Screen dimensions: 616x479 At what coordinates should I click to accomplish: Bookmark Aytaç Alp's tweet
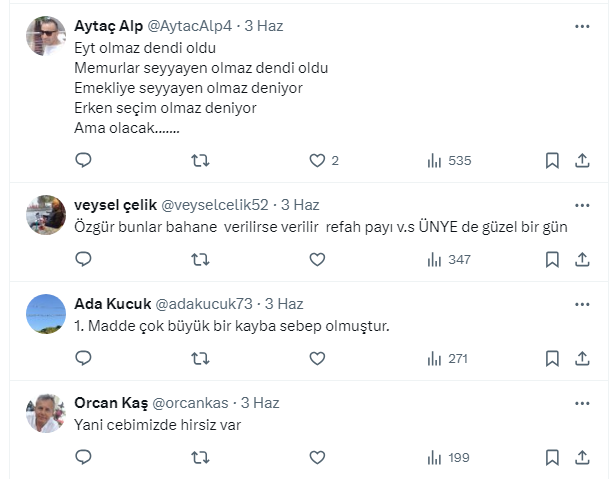552,160
